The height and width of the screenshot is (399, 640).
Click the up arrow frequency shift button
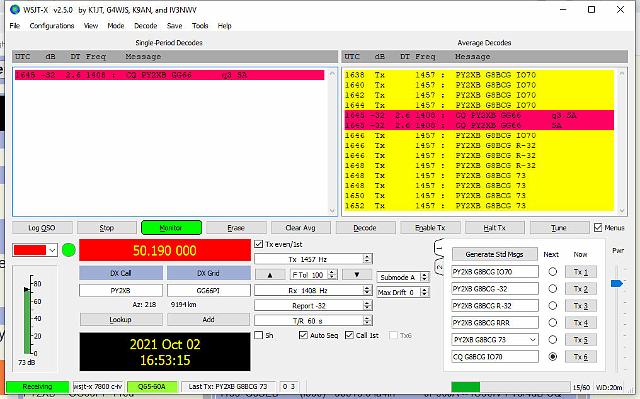270,275
